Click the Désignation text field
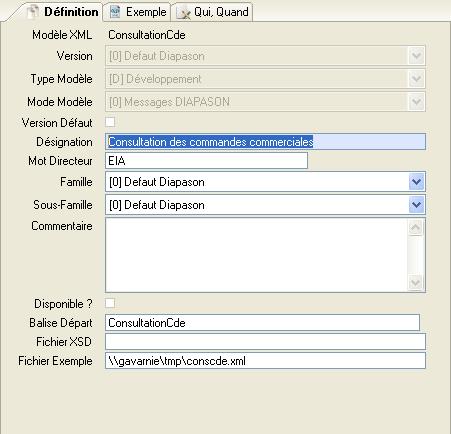Viewport: 451px width, 434px height. click(265, 142)
